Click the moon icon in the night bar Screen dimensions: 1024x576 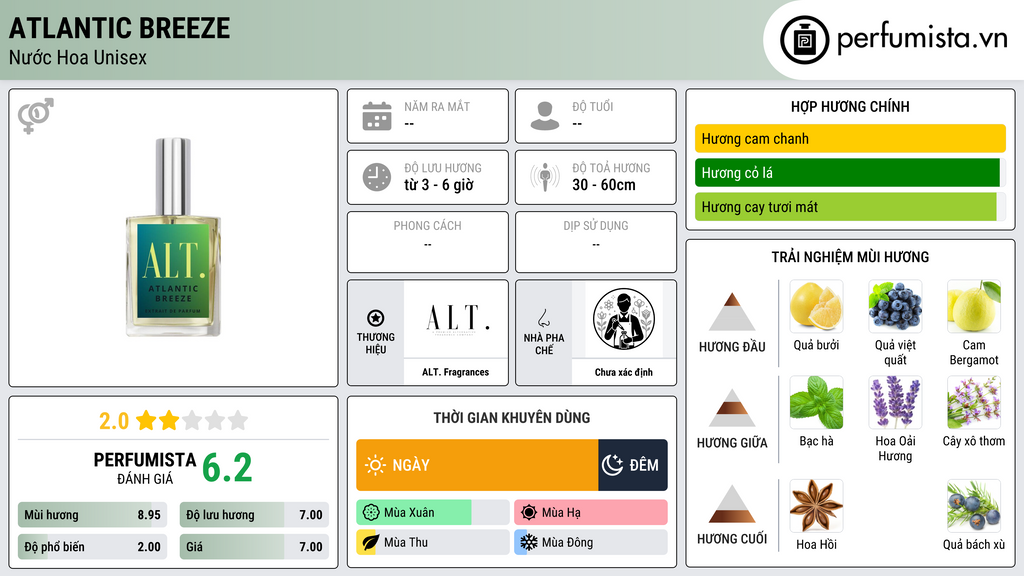(x=612, y=465)
